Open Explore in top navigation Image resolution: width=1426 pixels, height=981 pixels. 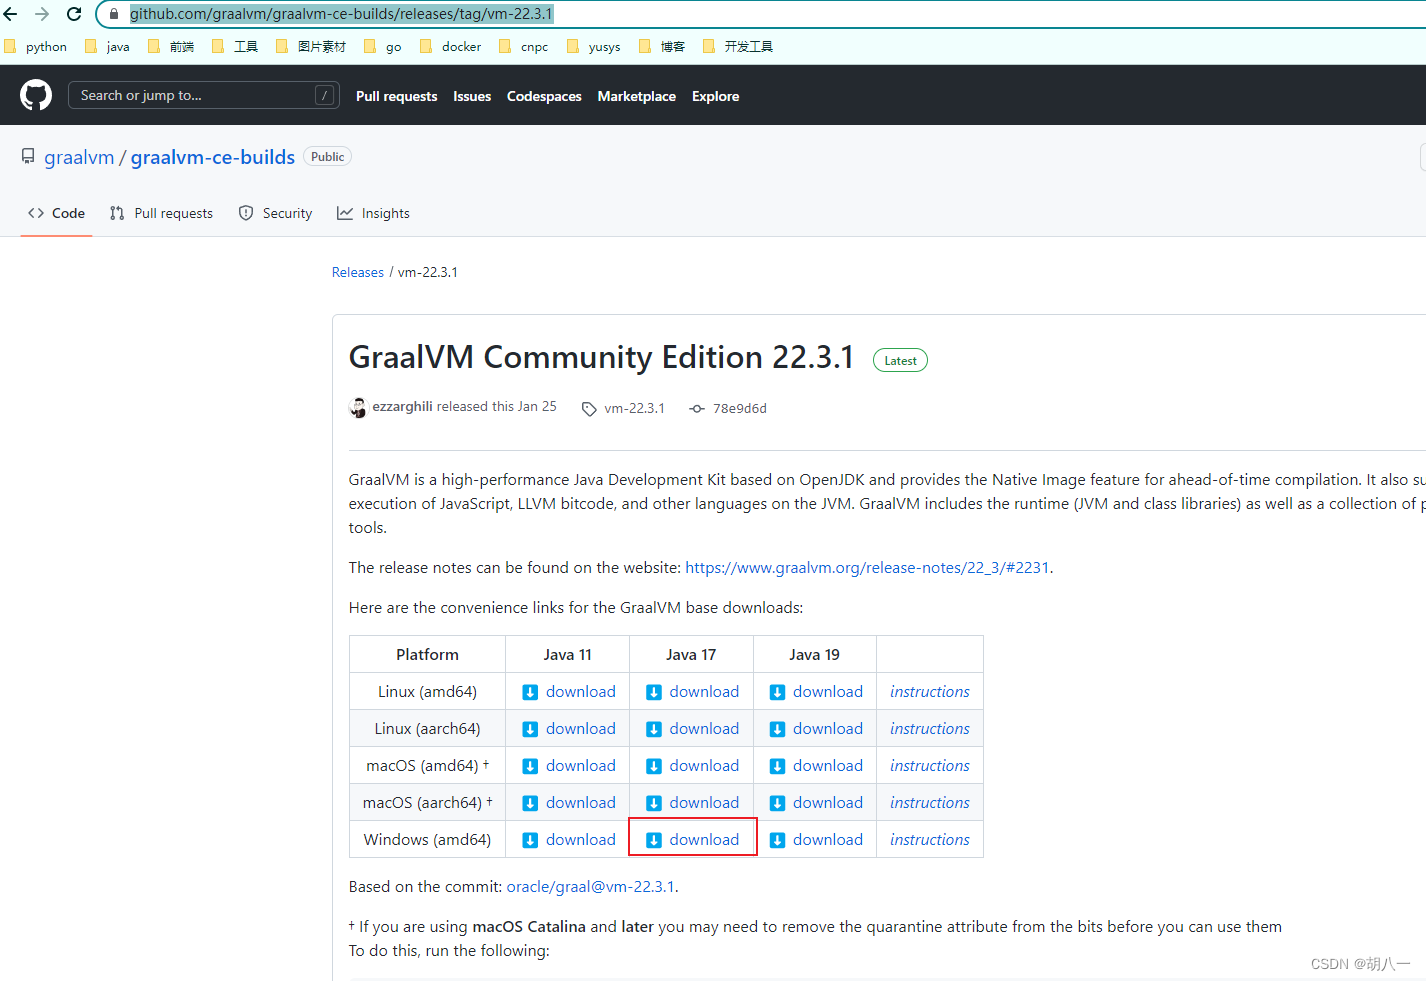[716, 96]
